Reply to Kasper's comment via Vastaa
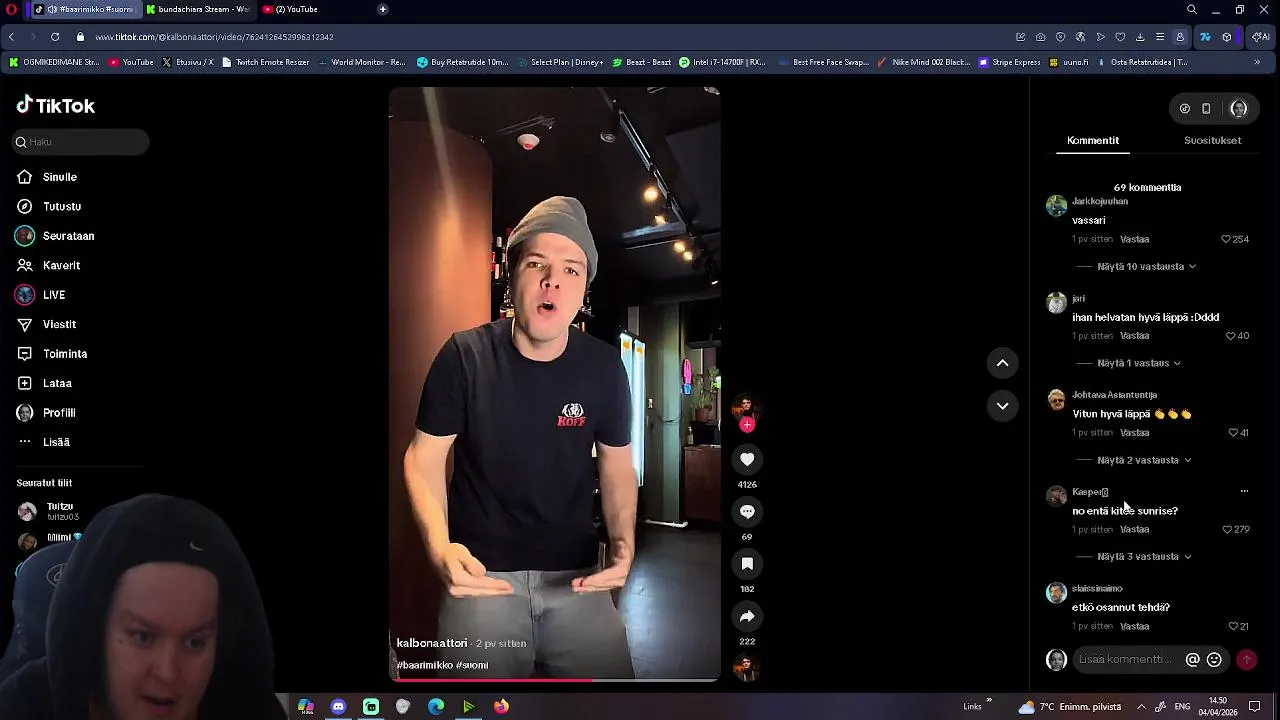This screenshot has height=720, width=1280. 1134,530
